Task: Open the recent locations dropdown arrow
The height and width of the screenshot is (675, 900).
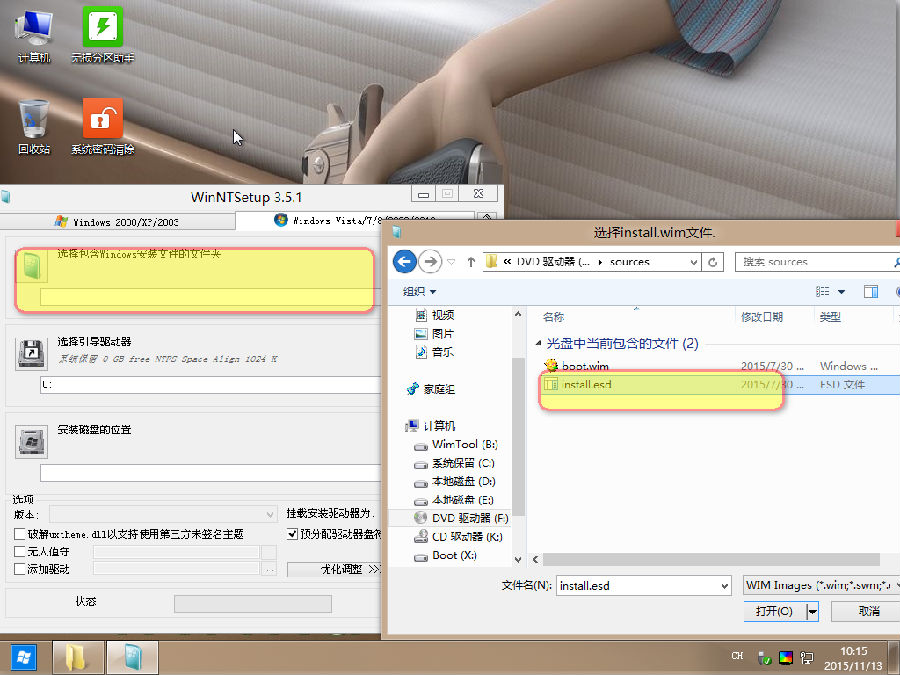Action: [x=451, y=262]
